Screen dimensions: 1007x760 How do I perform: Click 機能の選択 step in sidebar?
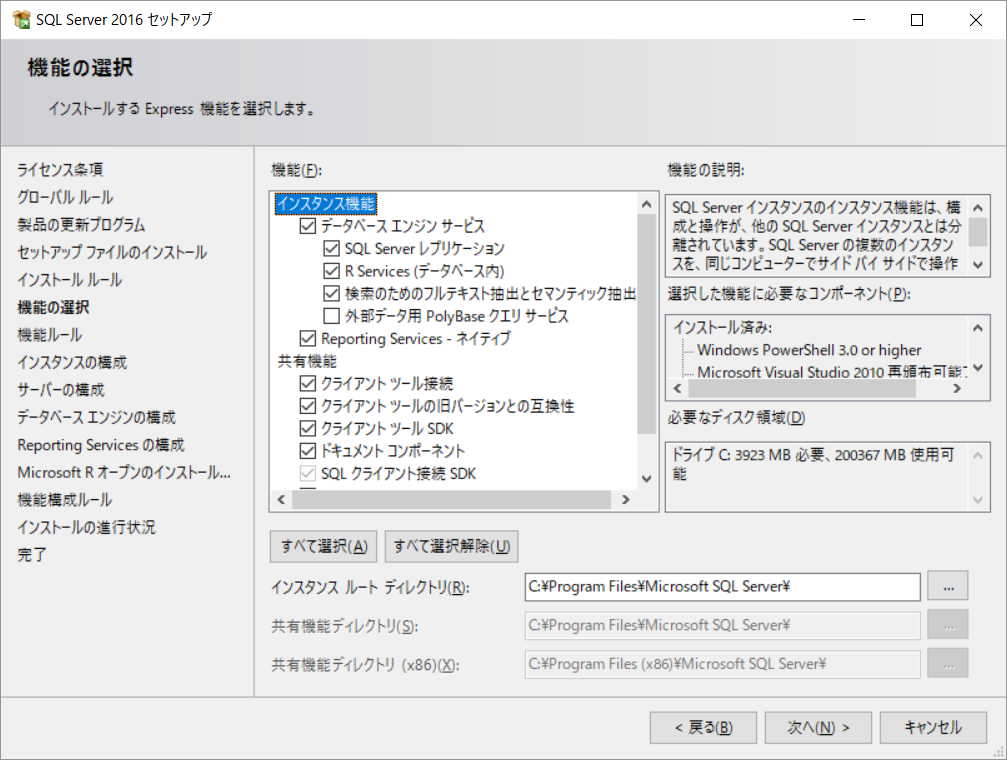(53, 308)
